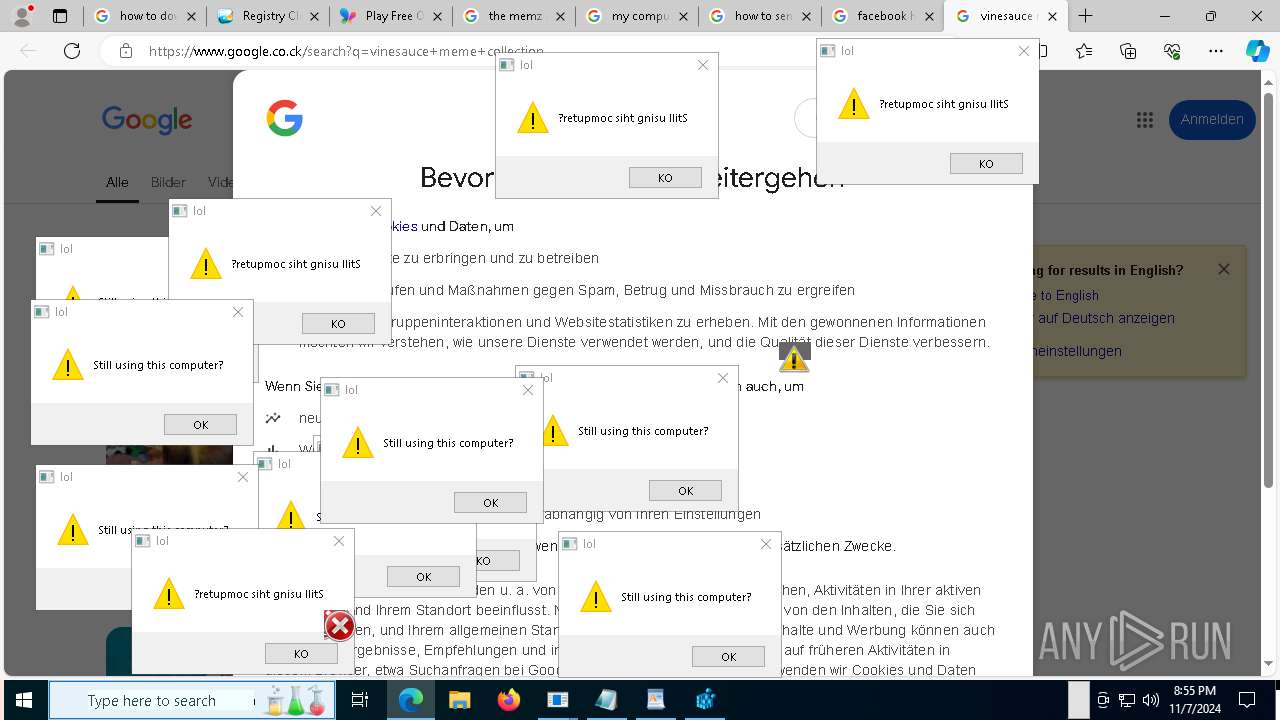The width and height of the screenshot is (1280, 720).
Task: Open network status in system tray
Action: click(x=1127, y=700)
